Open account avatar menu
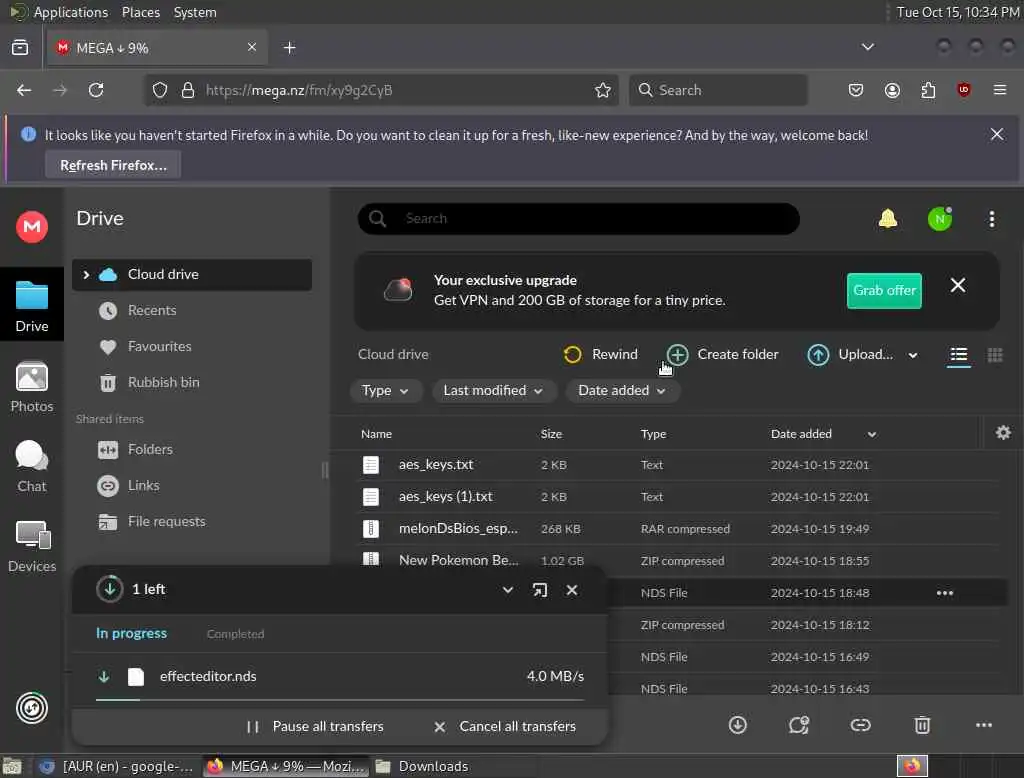This screenshot has width=1024, height=778. (939, 219)
